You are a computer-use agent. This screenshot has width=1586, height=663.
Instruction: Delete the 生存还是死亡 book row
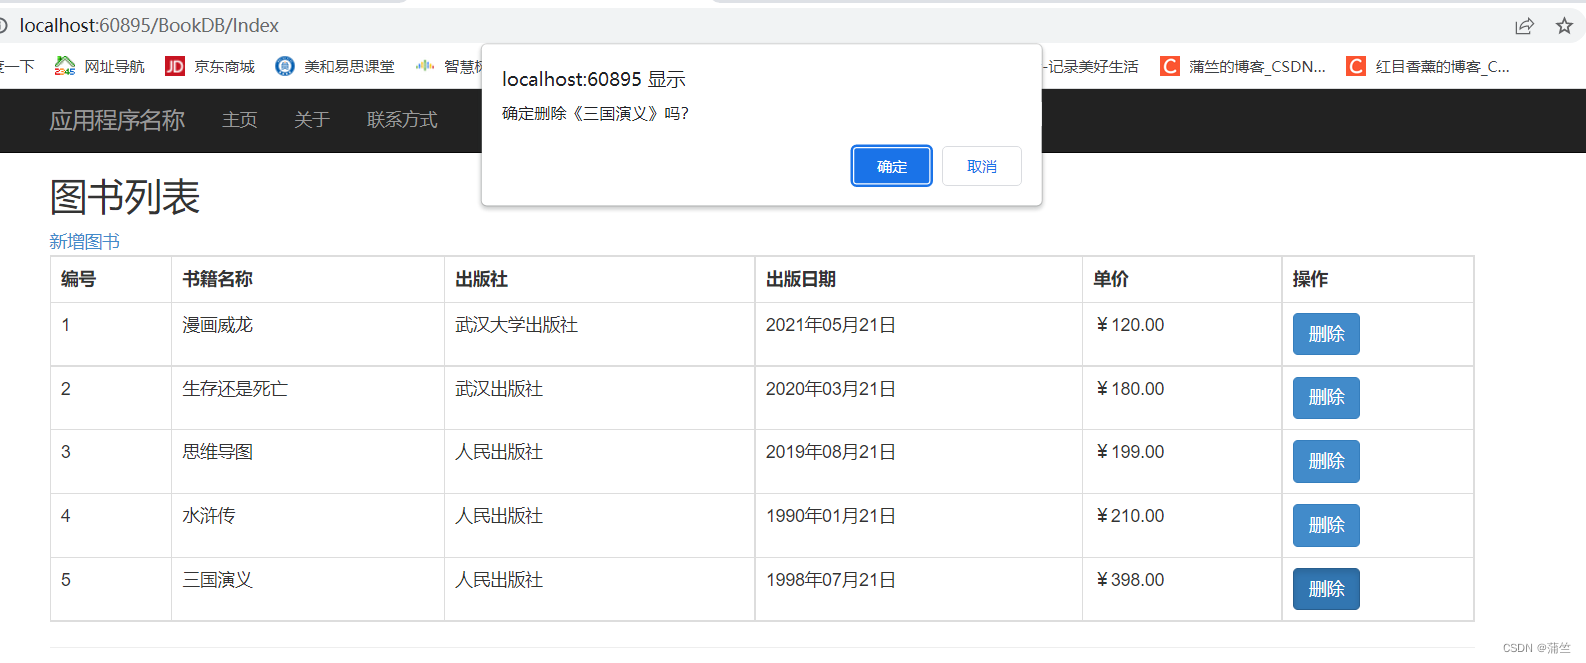[1326, 397]
